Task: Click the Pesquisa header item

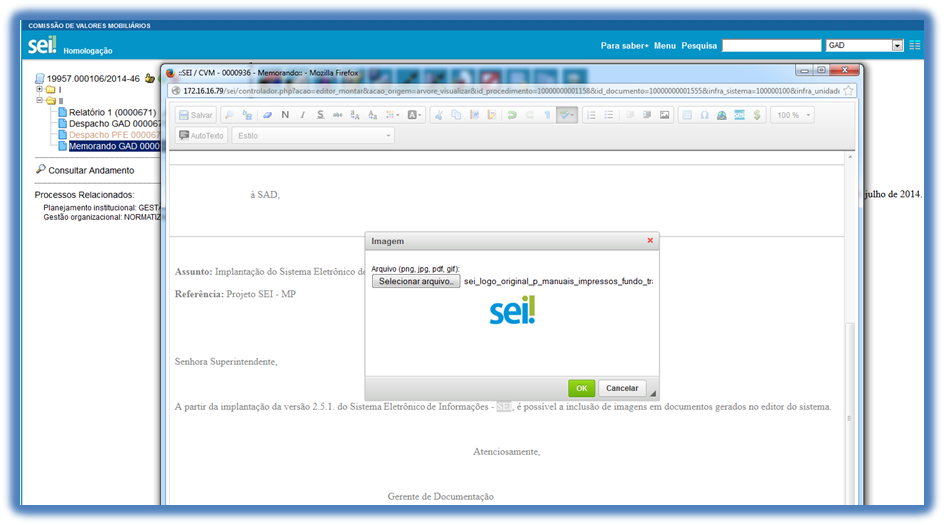Action: pyautogui.click(x=699, y=46)
